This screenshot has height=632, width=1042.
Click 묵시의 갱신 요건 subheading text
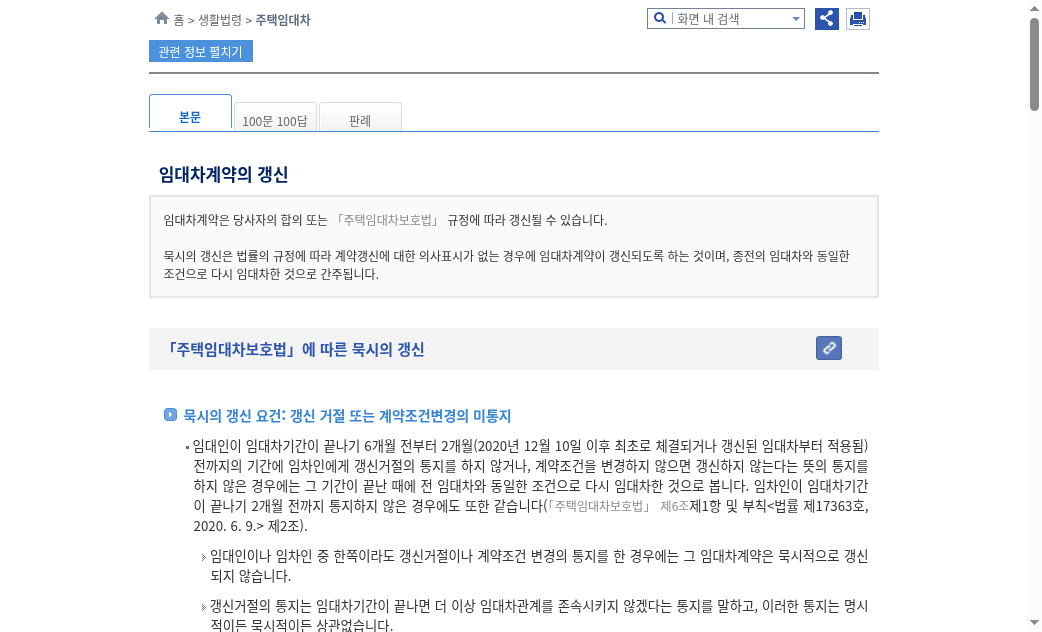(x=347, y=416)
